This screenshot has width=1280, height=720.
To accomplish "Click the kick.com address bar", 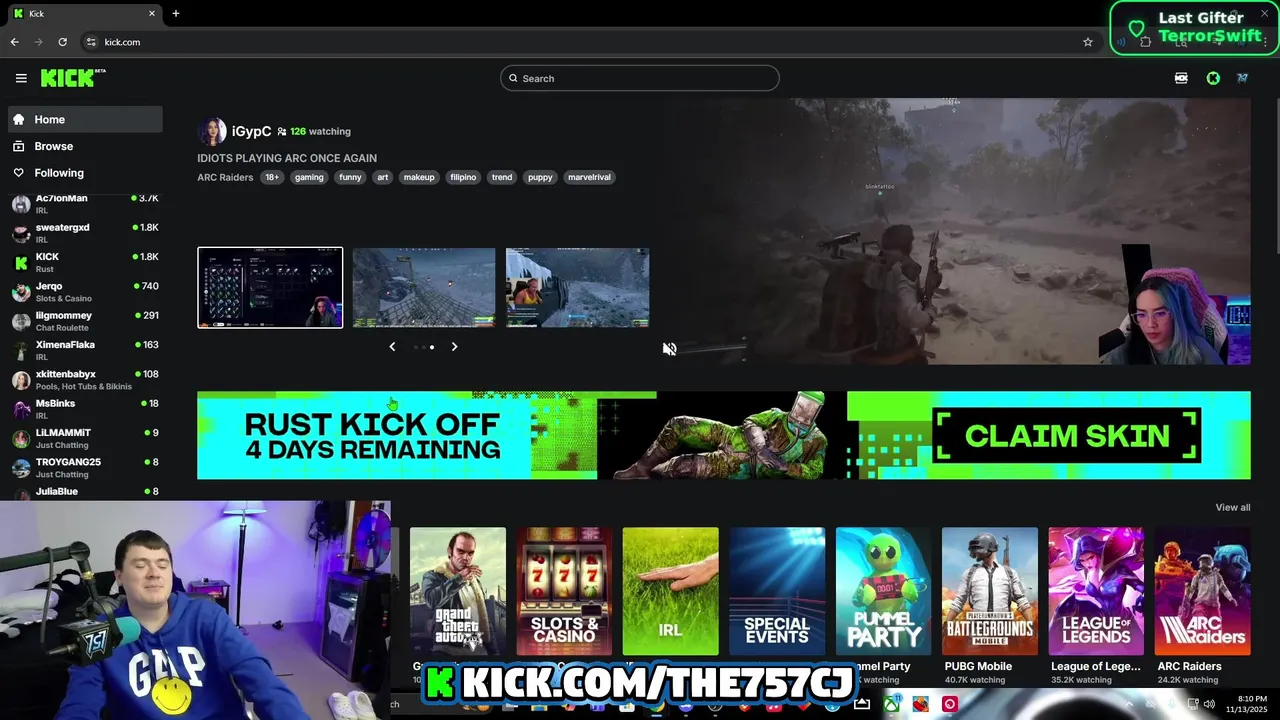I will point(590,42).
